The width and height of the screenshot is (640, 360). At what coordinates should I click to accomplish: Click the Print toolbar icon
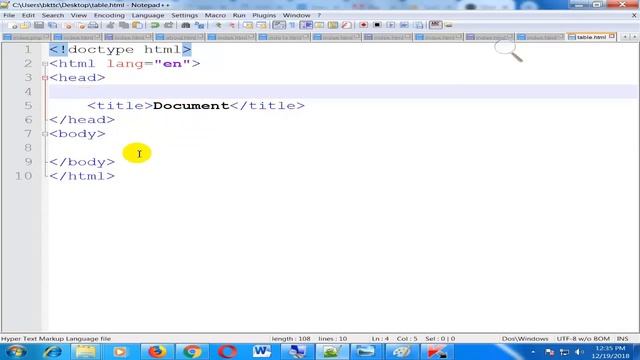point(93,25)
